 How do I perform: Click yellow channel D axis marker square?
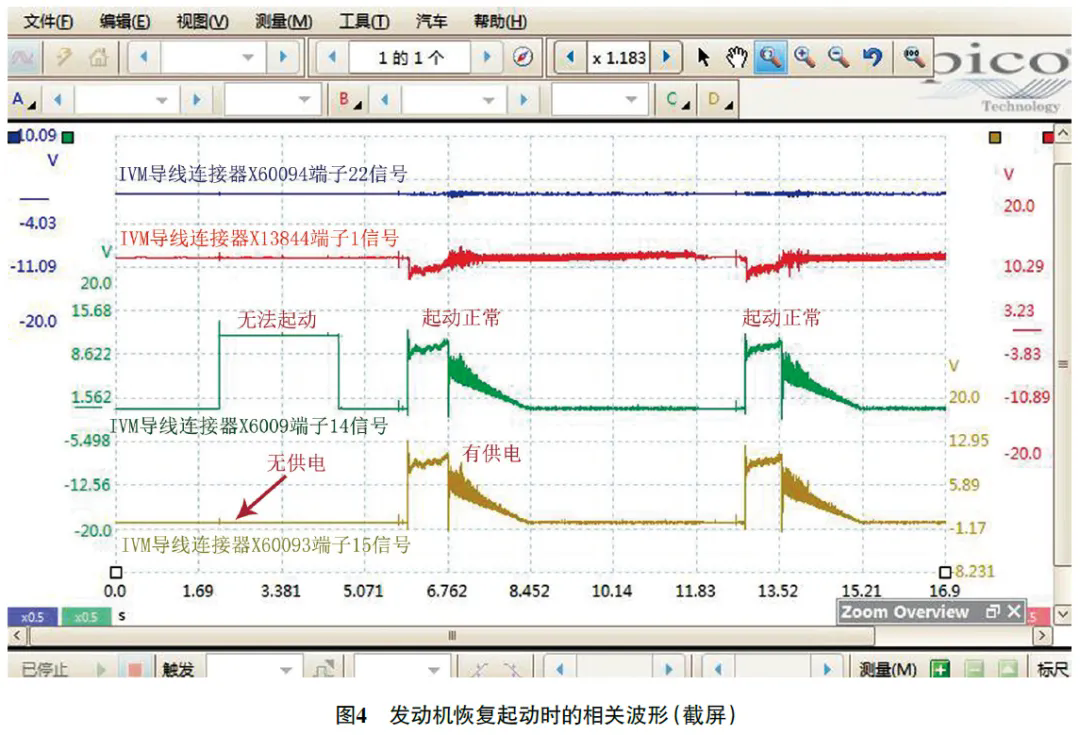995,138
